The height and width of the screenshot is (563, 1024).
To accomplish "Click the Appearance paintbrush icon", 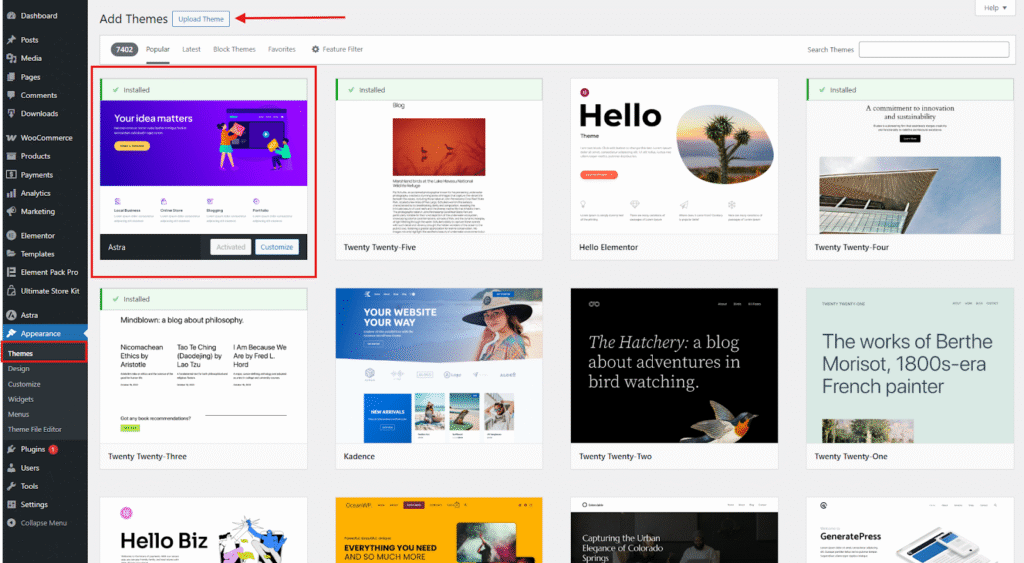I will tap(11, 334).
